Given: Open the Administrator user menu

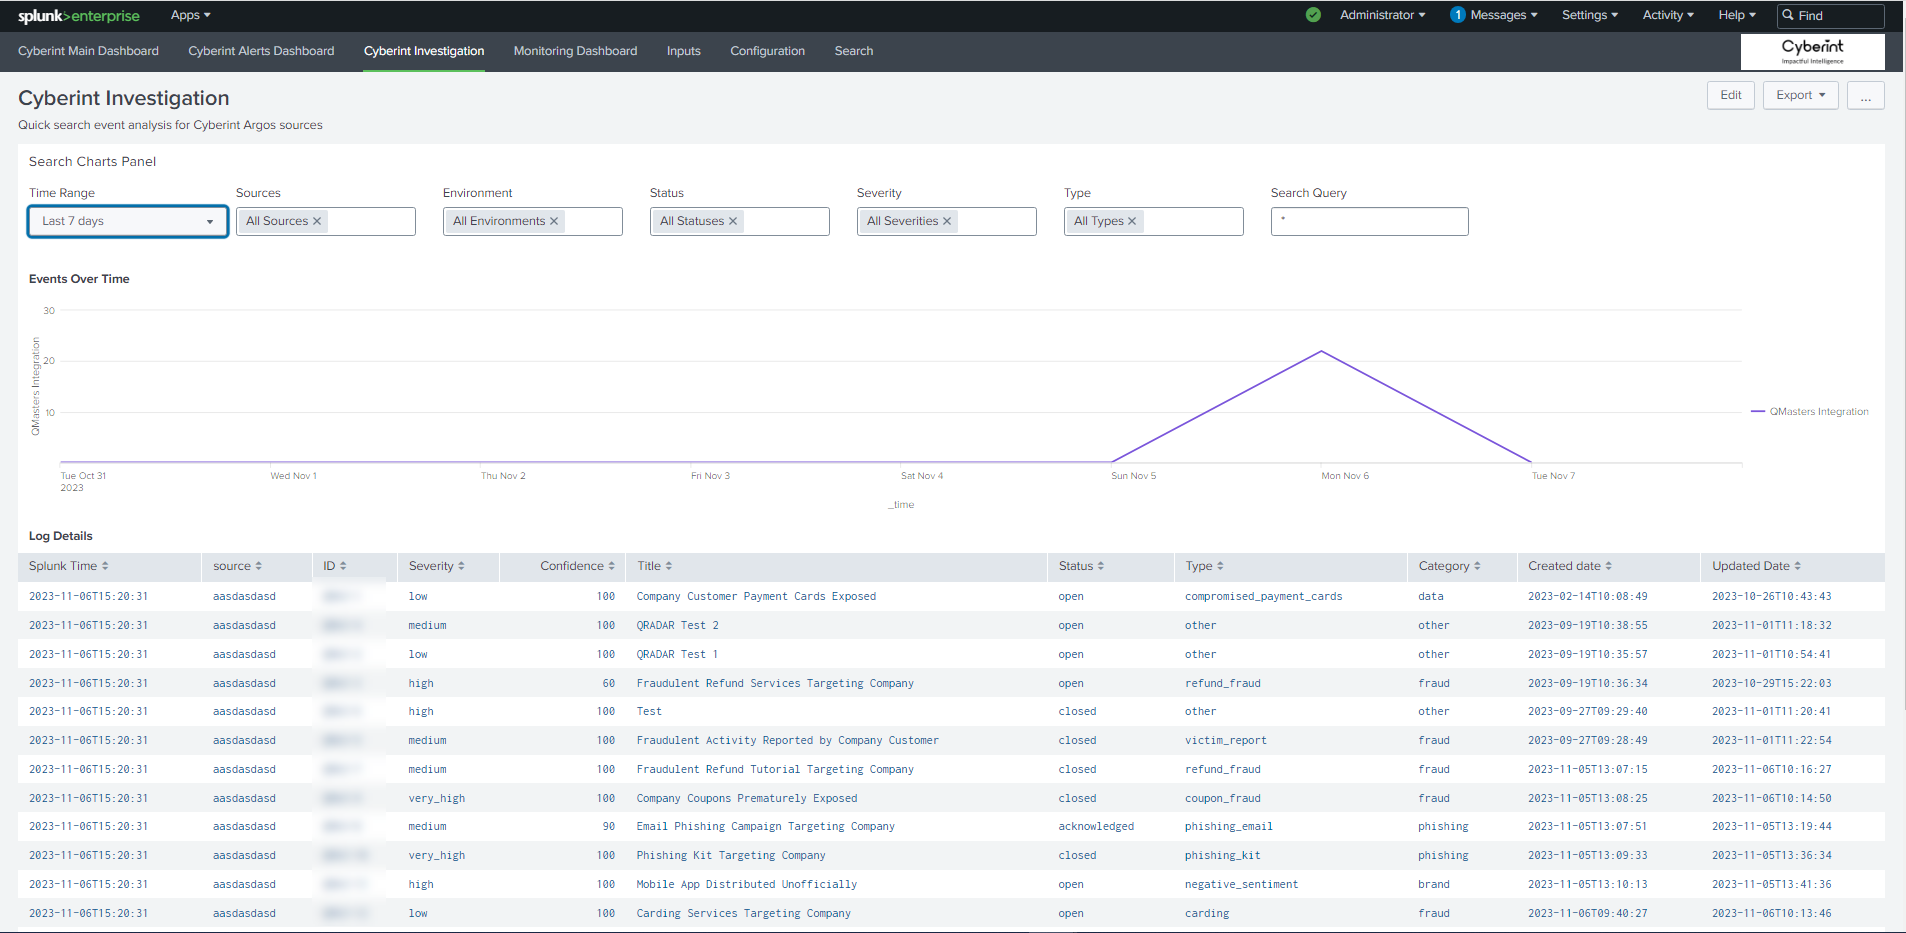Looking at the screenshot, I should tap(1382, 15).
